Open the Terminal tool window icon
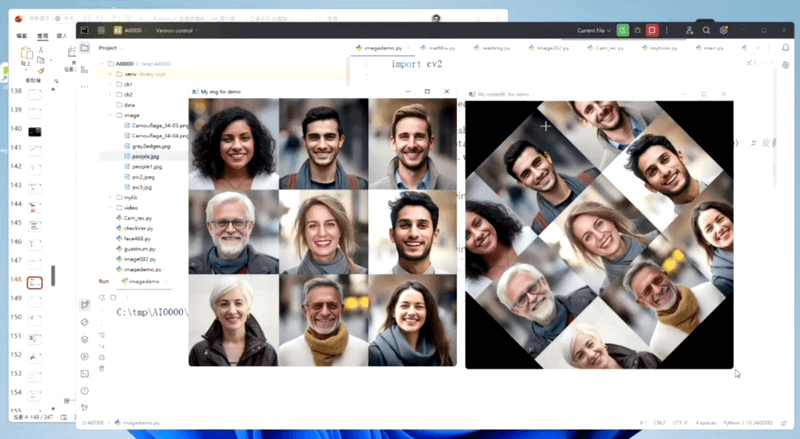This screenshot has width=800, height=439. coord(85,373)
